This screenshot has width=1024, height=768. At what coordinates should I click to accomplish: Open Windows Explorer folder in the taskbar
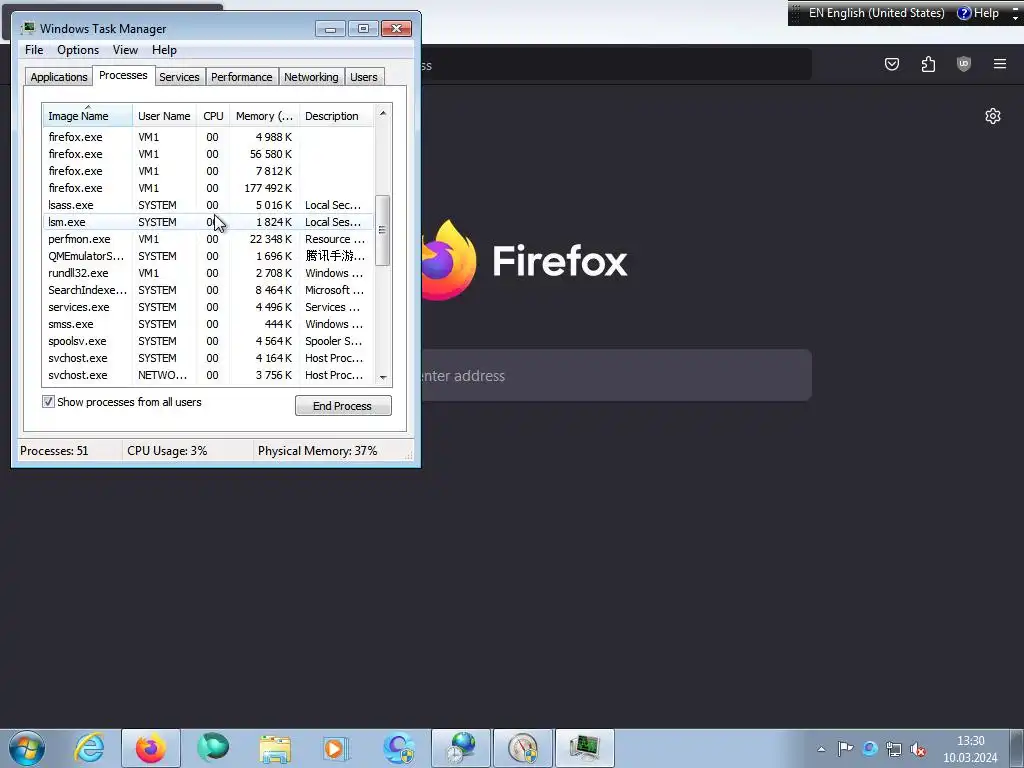click(x=275, y=748)
